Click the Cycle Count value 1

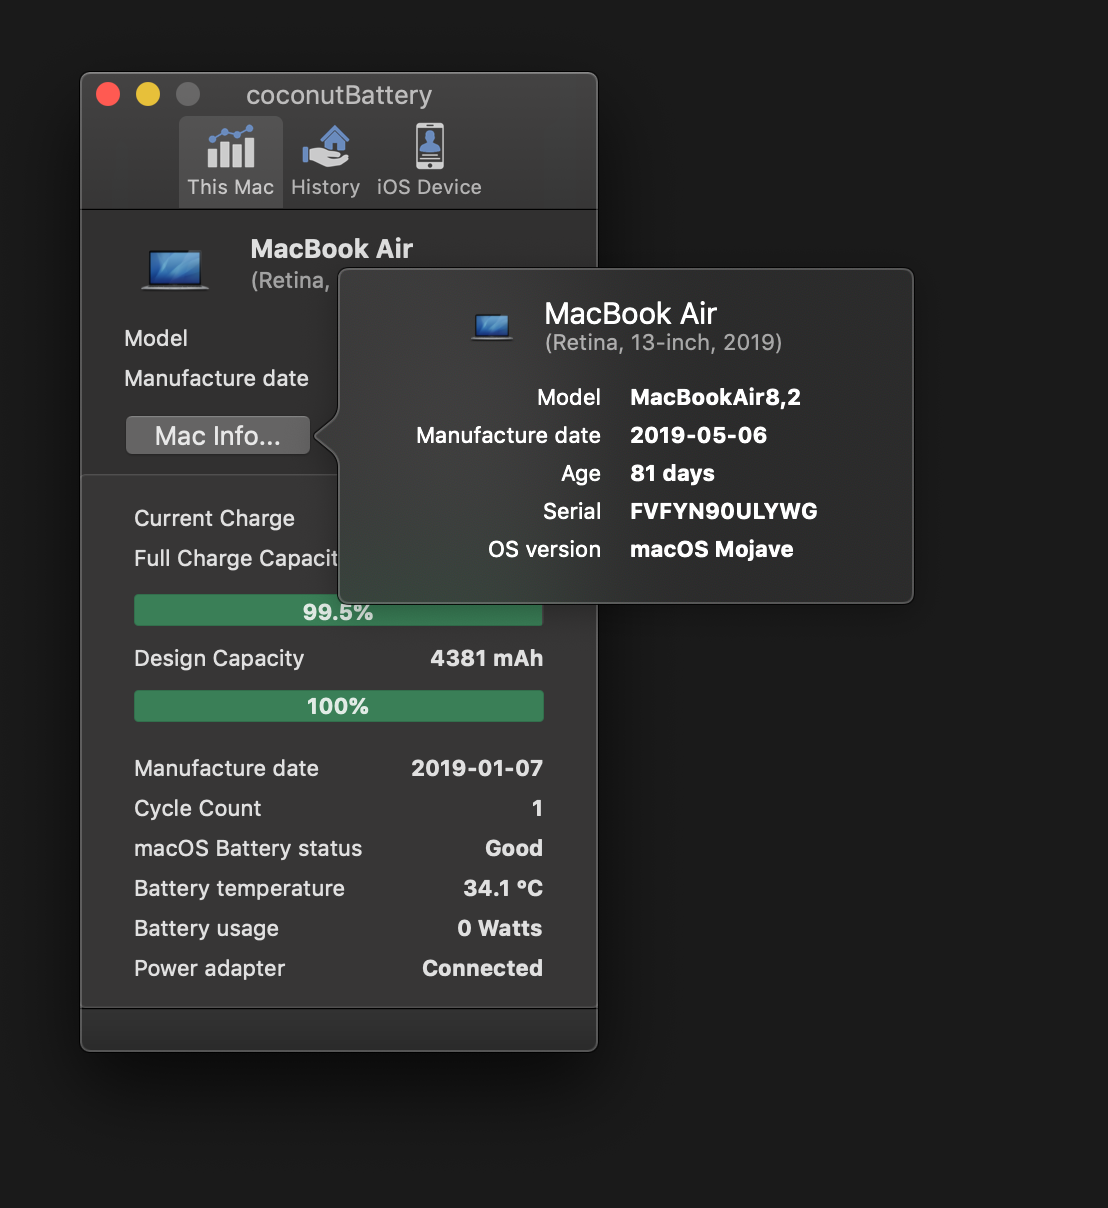coord(537,808)
